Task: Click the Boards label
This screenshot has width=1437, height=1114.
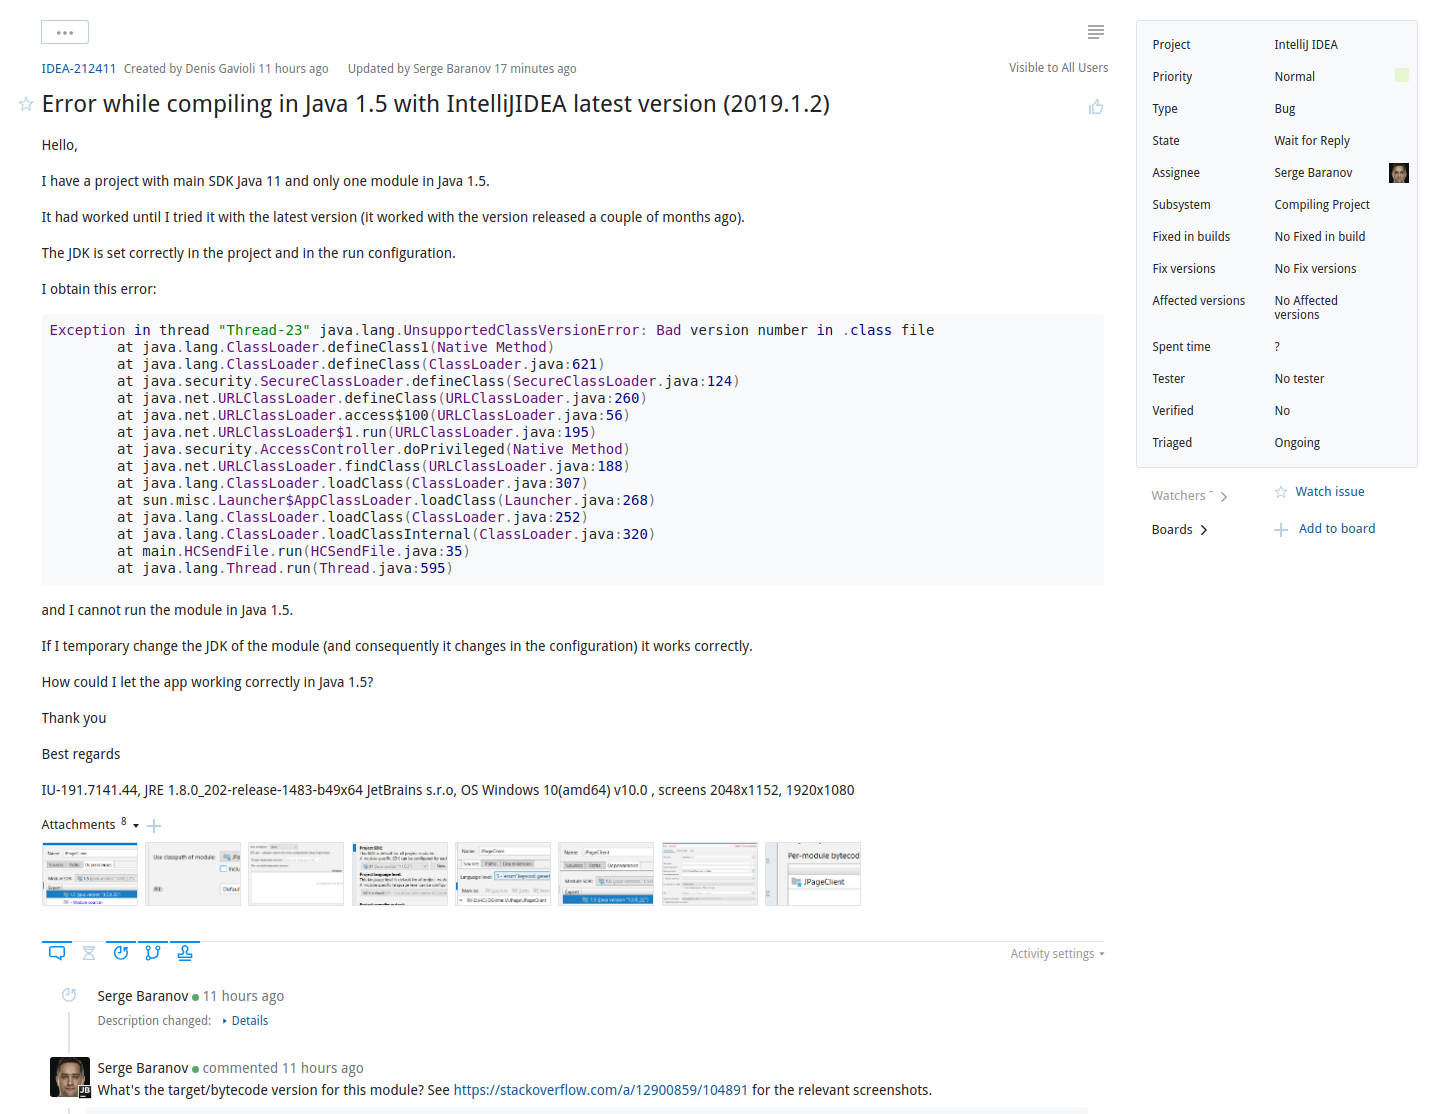Action: click(1172, 530)
